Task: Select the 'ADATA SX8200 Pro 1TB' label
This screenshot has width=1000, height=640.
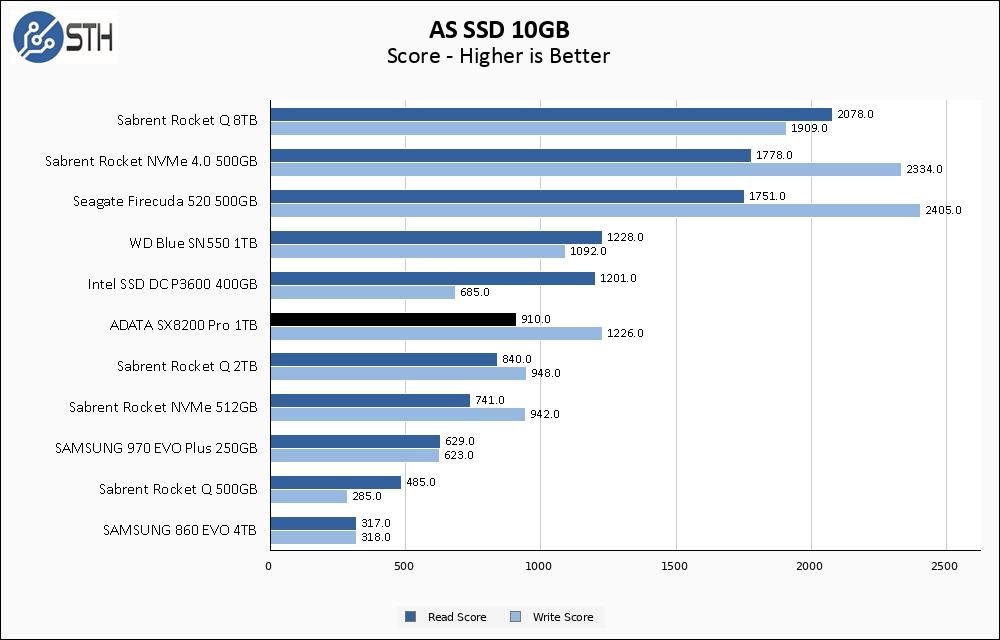Action: [184, 325]
